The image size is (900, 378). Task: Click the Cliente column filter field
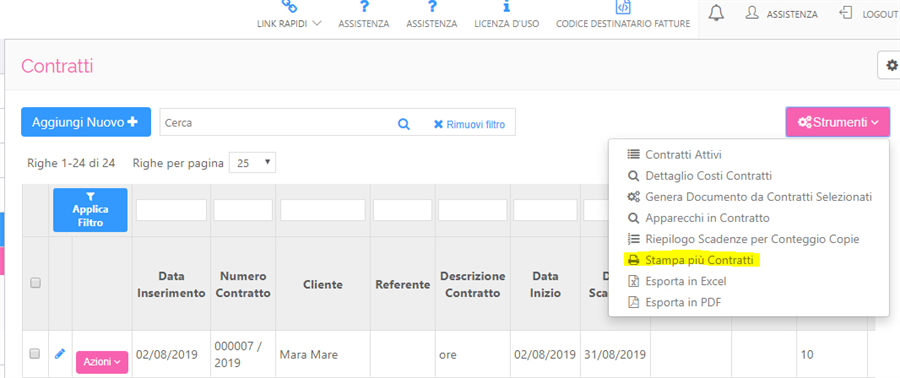click(323, 210)
